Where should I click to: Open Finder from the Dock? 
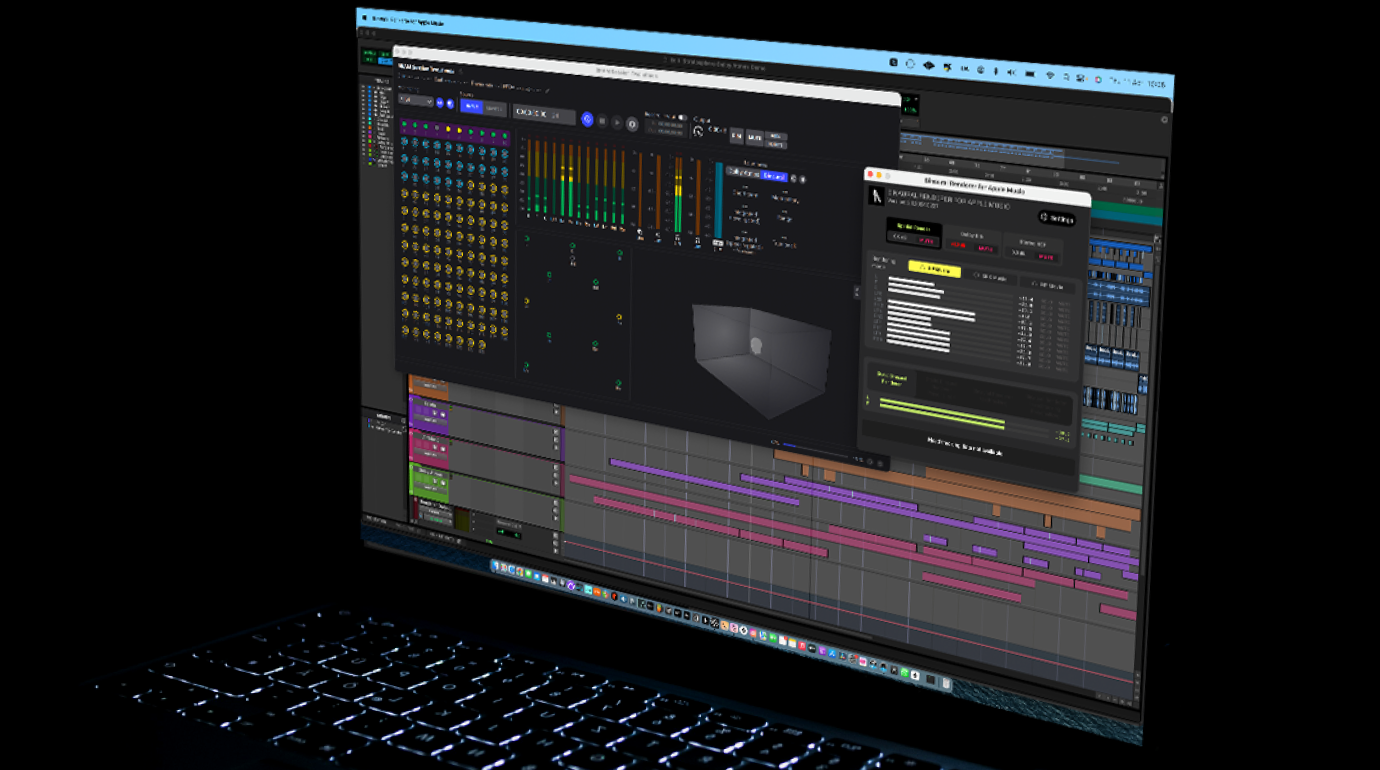point(496,567)
